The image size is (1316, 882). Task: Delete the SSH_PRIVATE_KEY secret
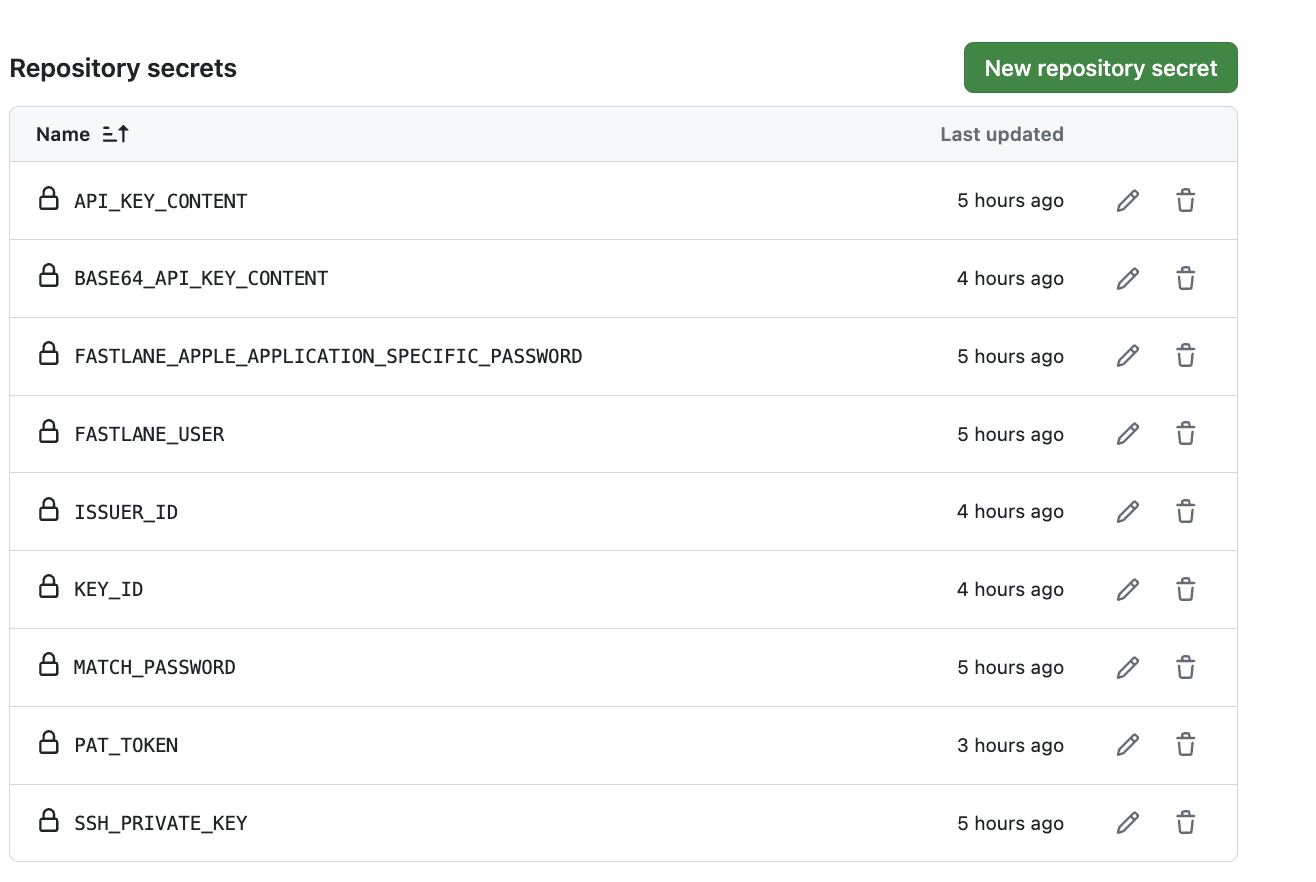pos(1185,823)
